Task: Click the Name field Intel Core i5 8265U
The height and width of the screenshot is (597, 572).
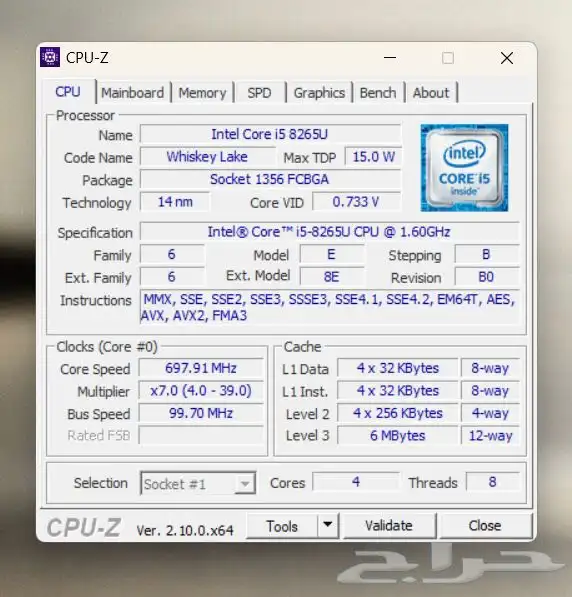Action: coord(270,134)
